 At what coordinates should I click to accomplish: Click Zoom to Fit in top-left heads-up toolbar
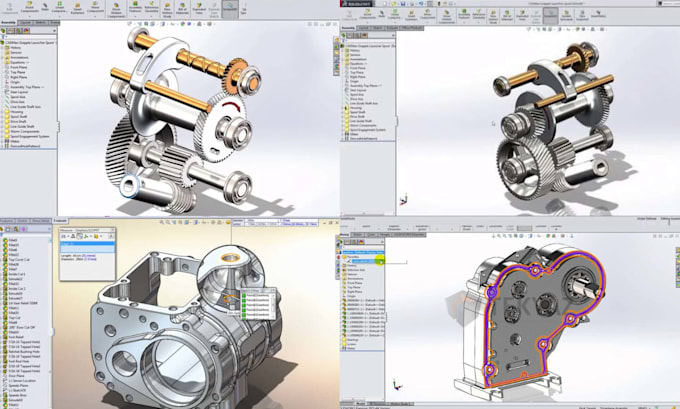click(x=129, y=24)
